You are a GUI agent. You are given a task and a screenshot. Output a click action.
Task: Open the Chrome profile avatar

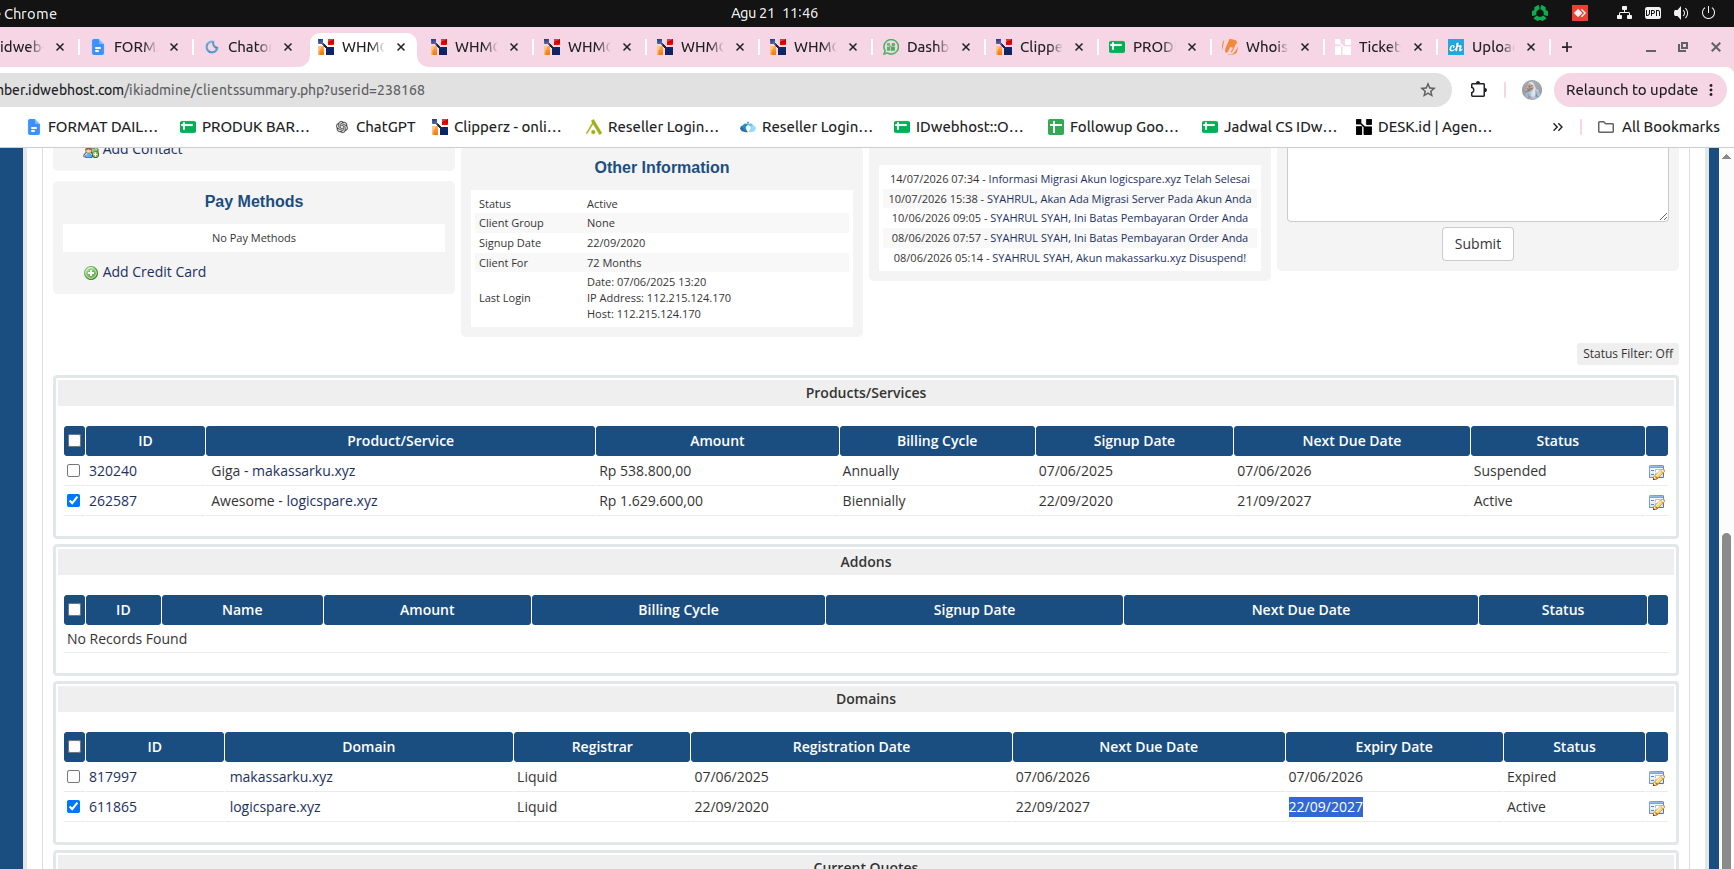pyautogui.click(x=1531, y=90)
